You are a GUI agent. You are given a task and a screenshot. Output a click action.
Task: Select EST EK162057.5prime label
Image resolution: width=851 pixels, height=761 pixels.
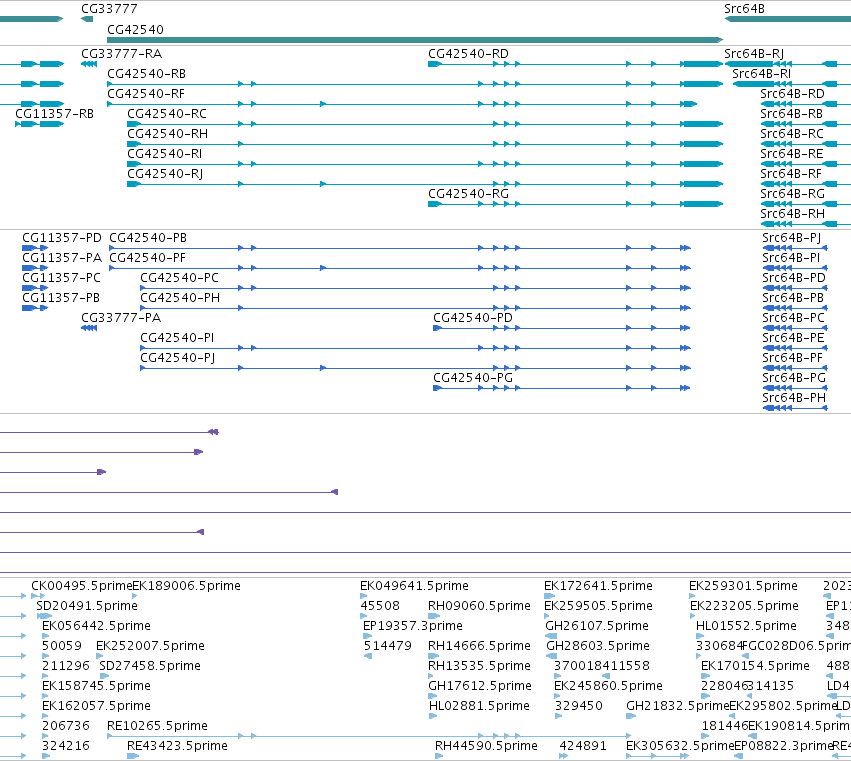point(96,706)
